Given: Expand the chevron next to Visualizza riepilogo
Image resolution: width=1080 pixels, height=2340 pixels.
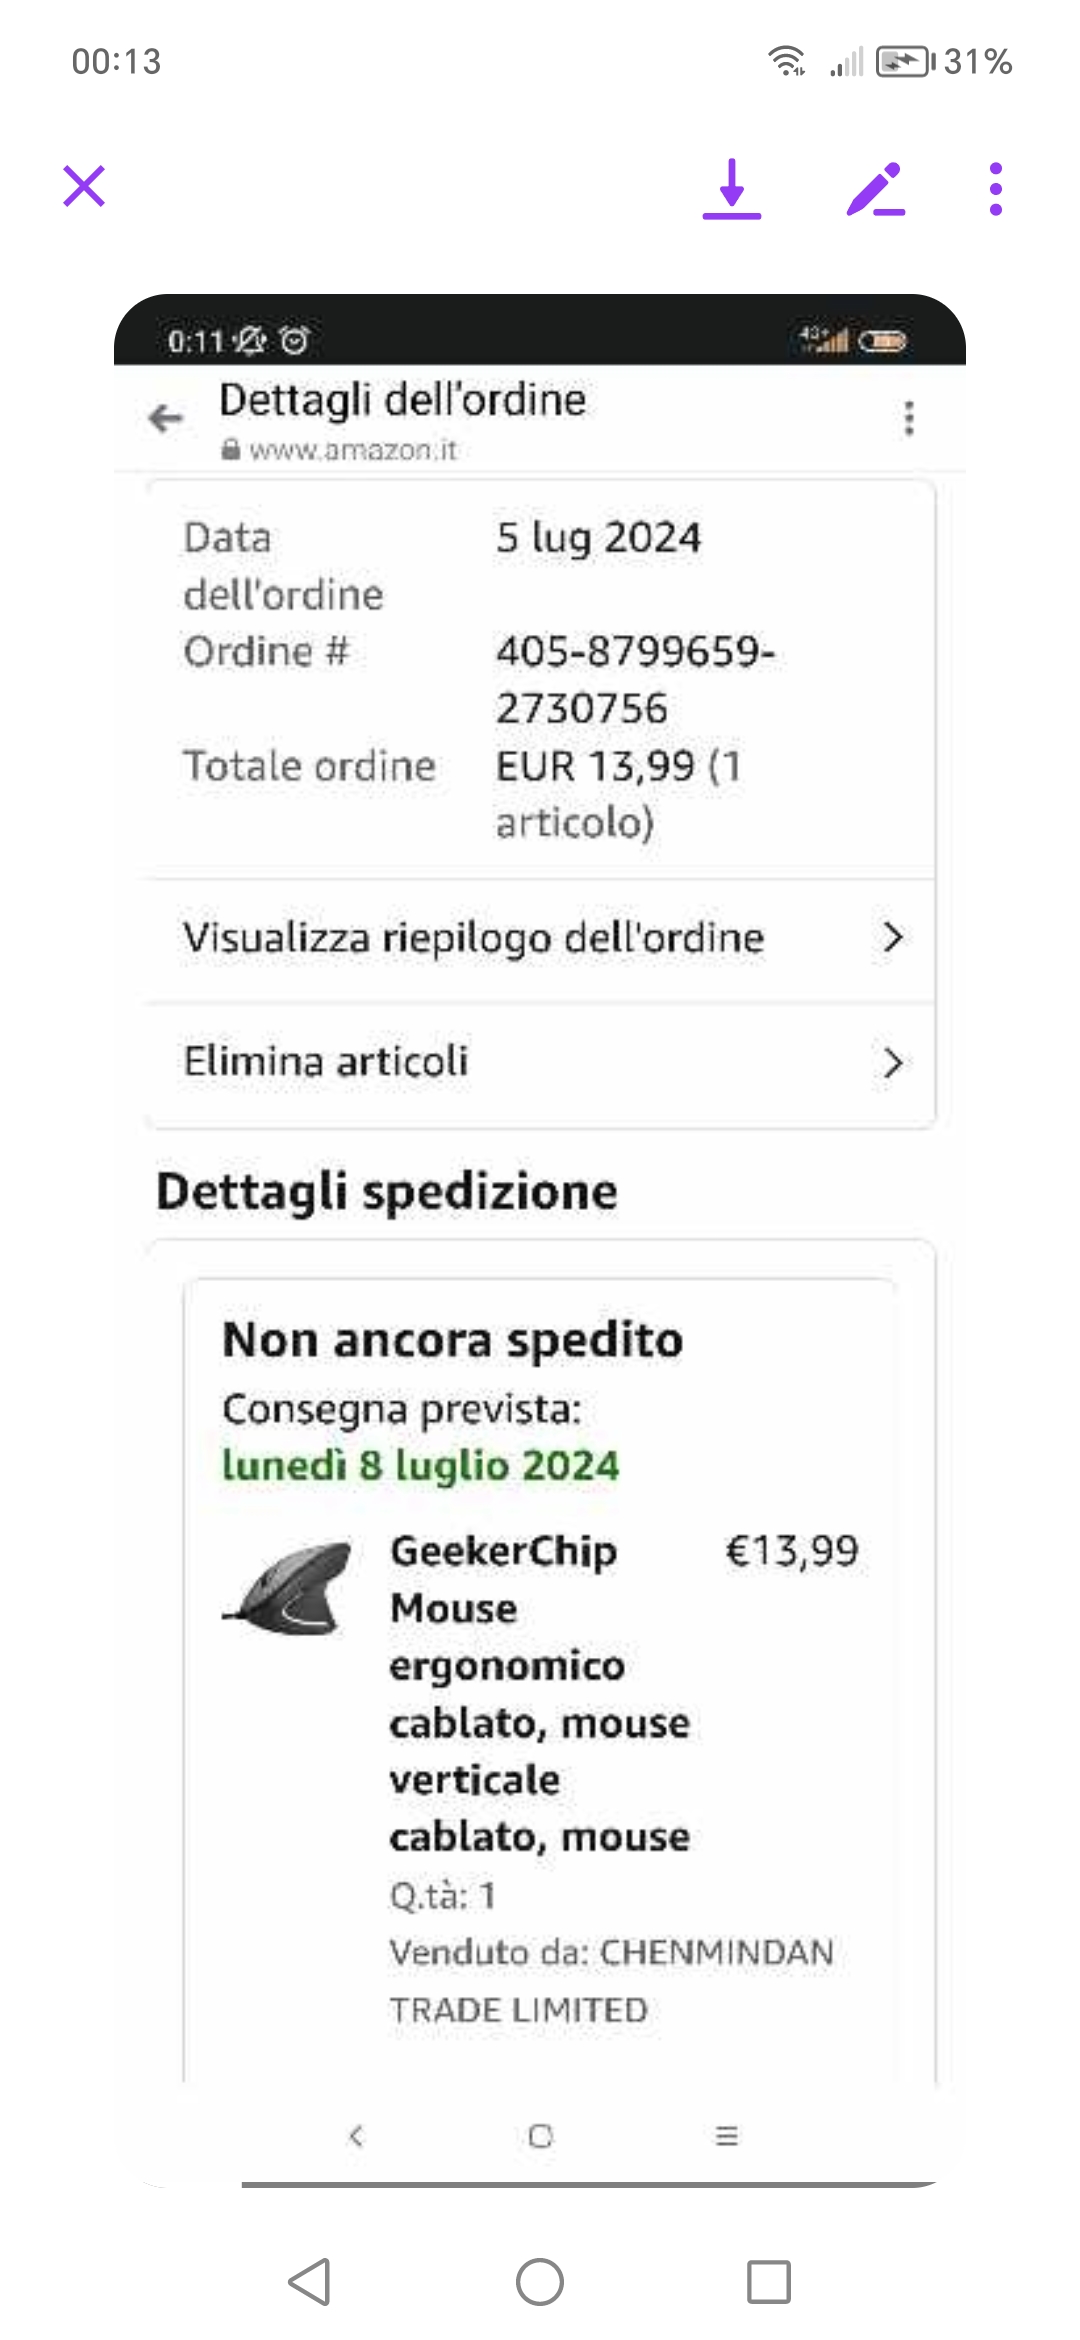Looking at the screenshot, I should (x=892, y=938).
